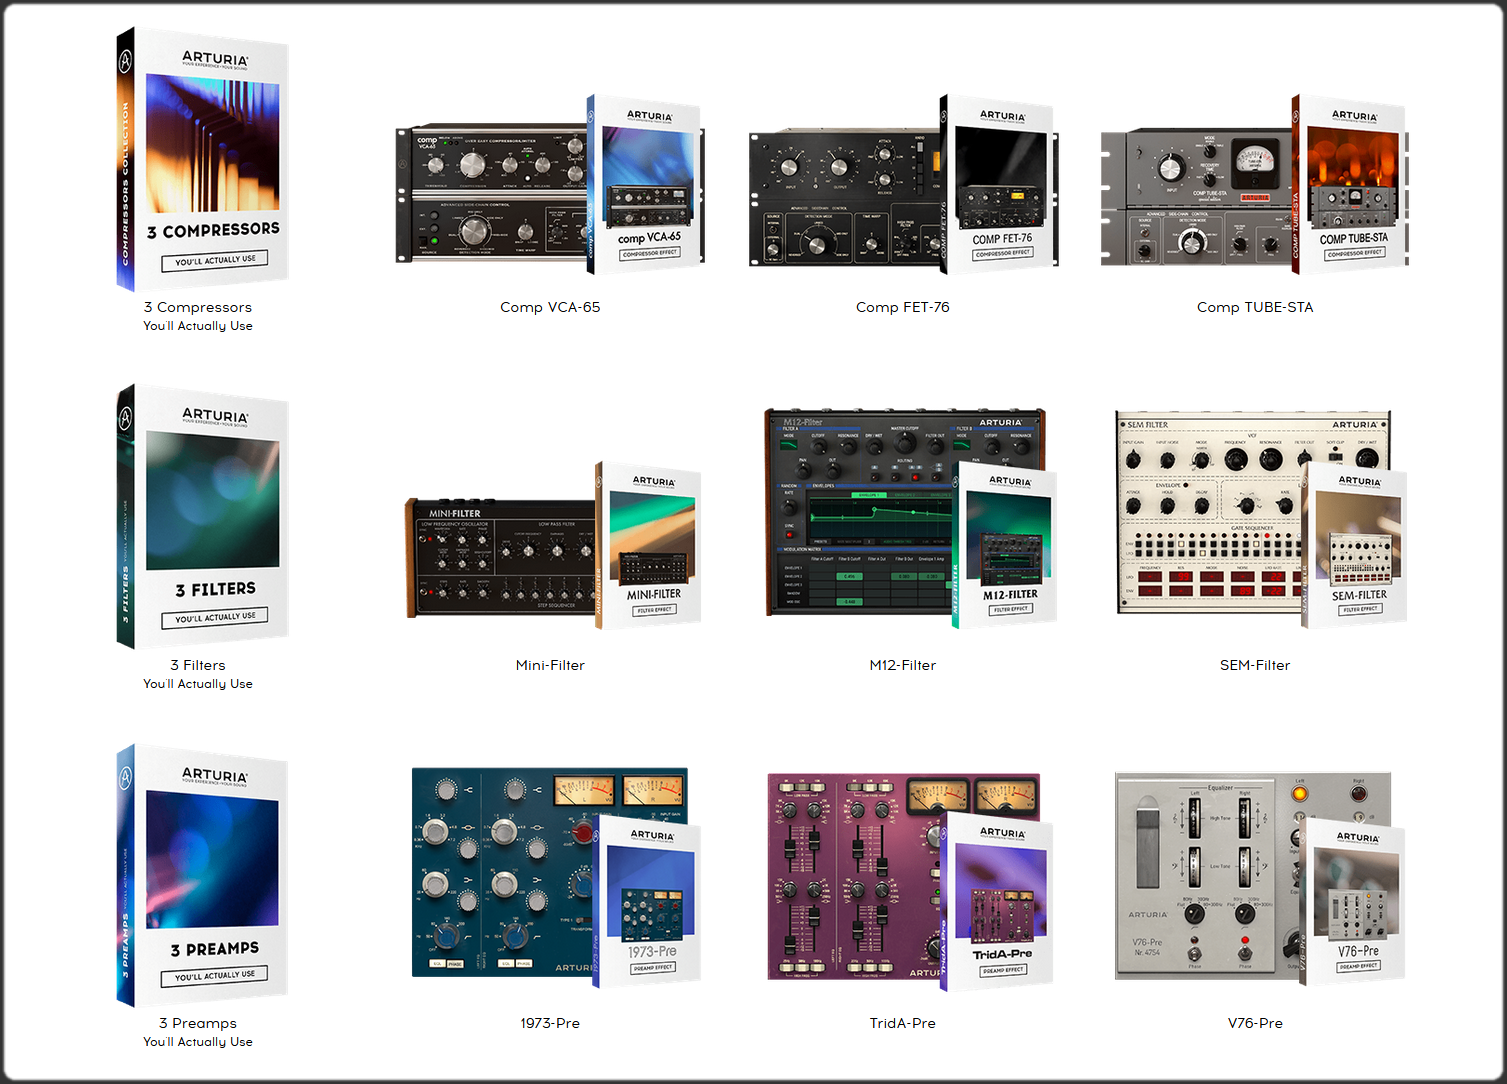This screenshot has width=1507, height=1084.
Task: Click 'You'll Actually Use' under 3 Compressors
Action: (198, 326)
